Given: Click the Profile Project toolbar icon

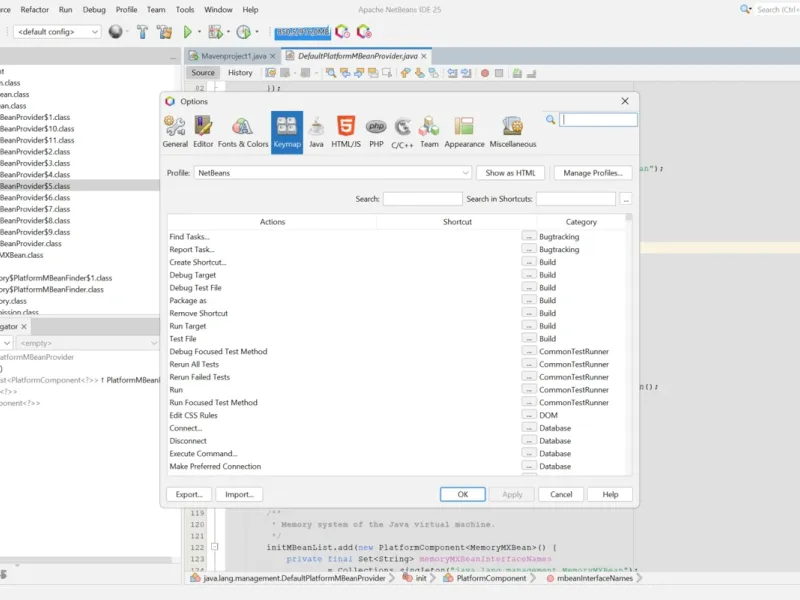Looking at the screenshot, I should (x=244, y=32).
